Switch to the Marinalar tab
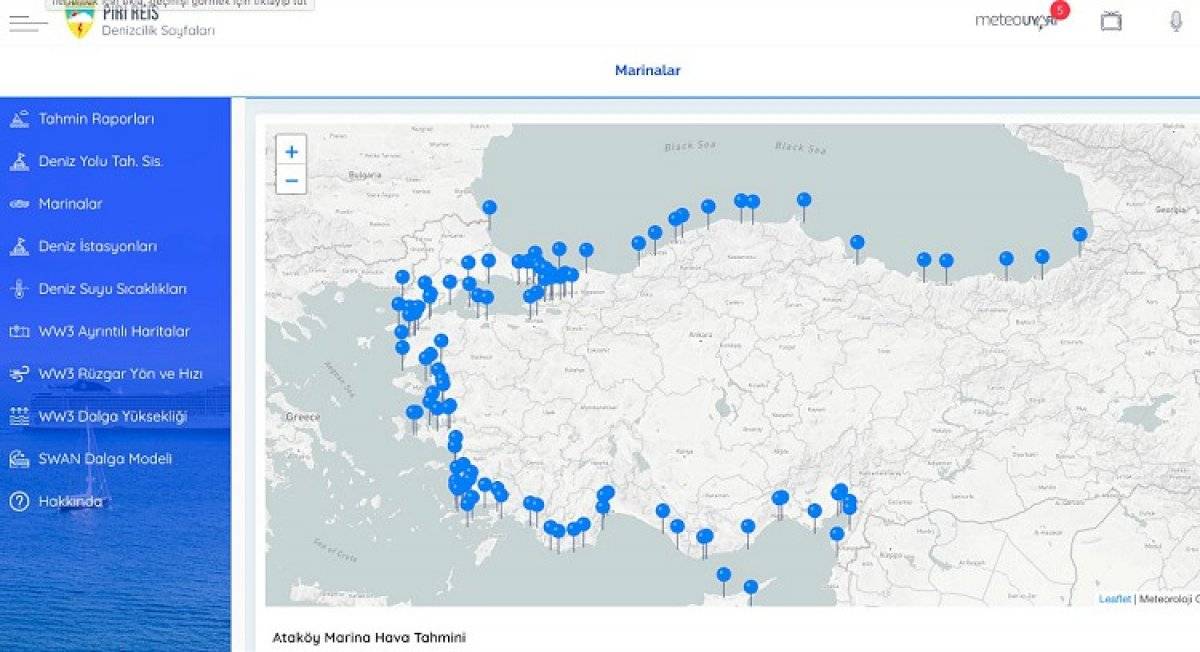 648,70
